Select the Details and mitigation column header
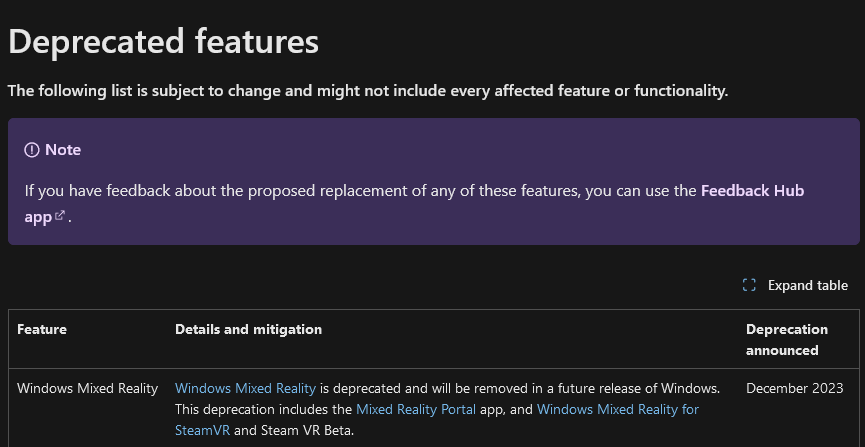Image resolution: width=865 pixels, height=447 pixels. click(248, 329)
